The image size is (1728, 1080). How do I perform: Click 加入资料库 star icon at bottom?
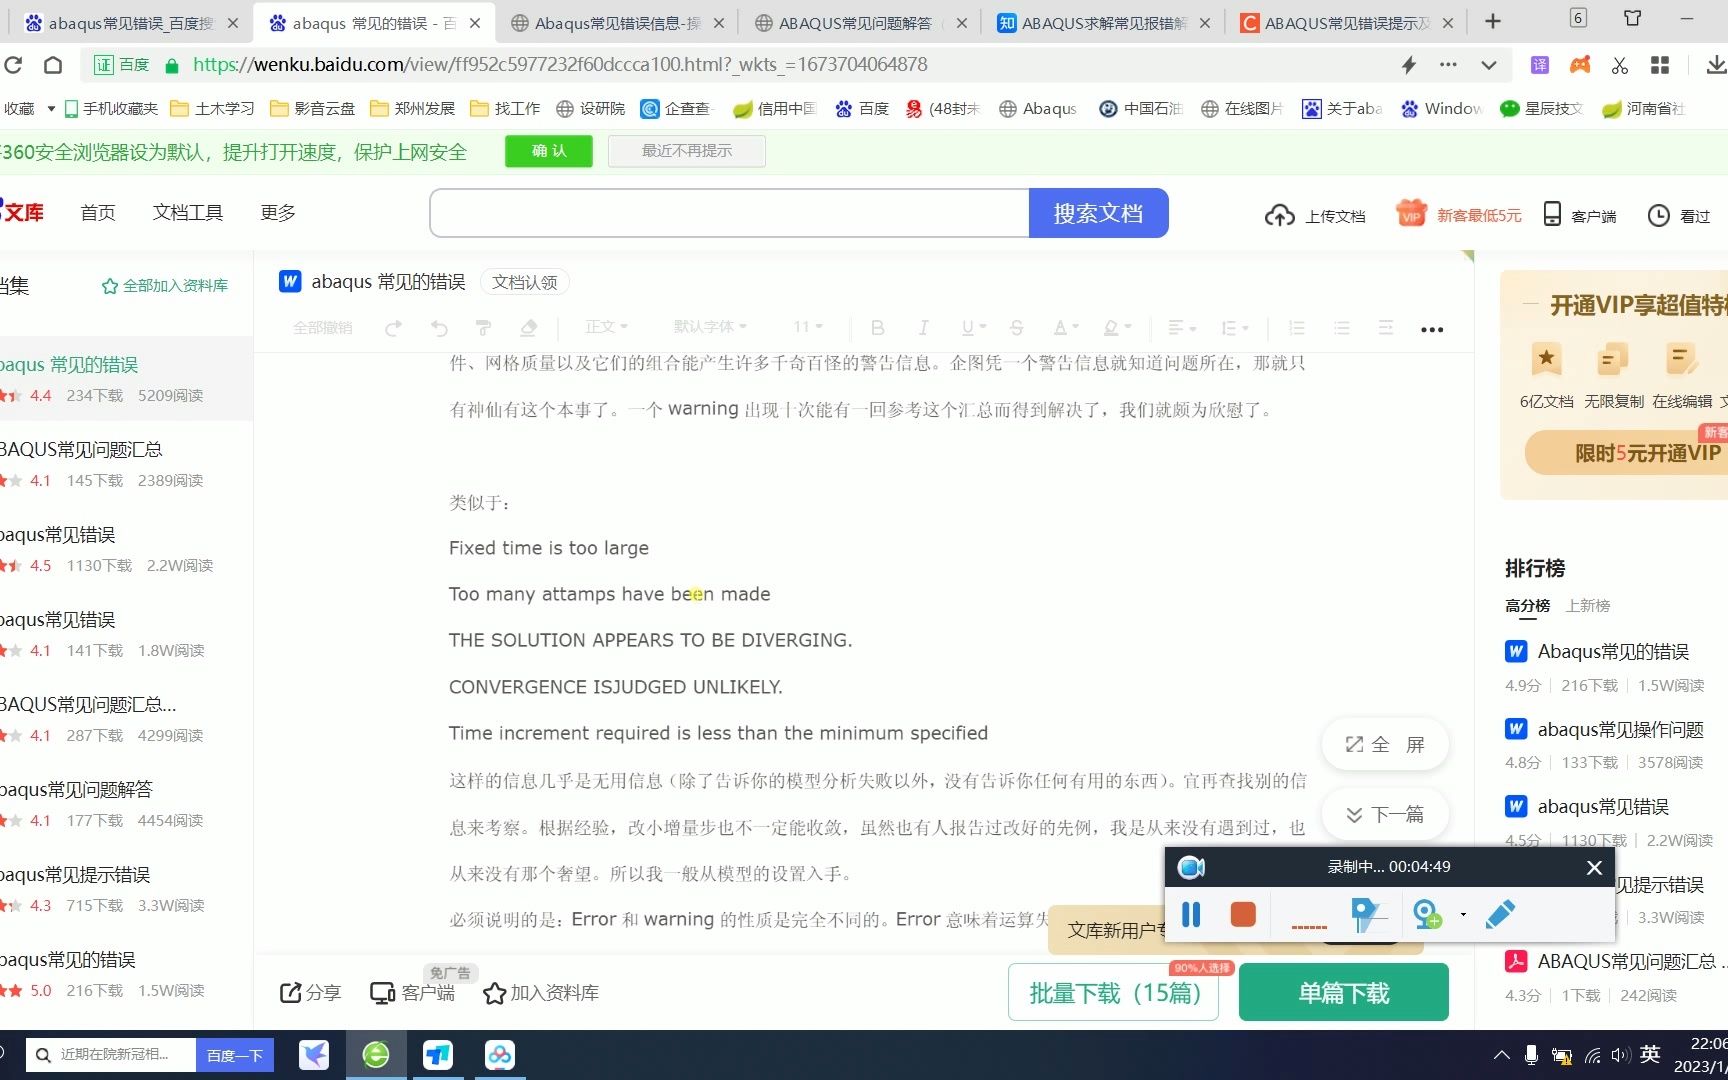[x=541, y=993]
